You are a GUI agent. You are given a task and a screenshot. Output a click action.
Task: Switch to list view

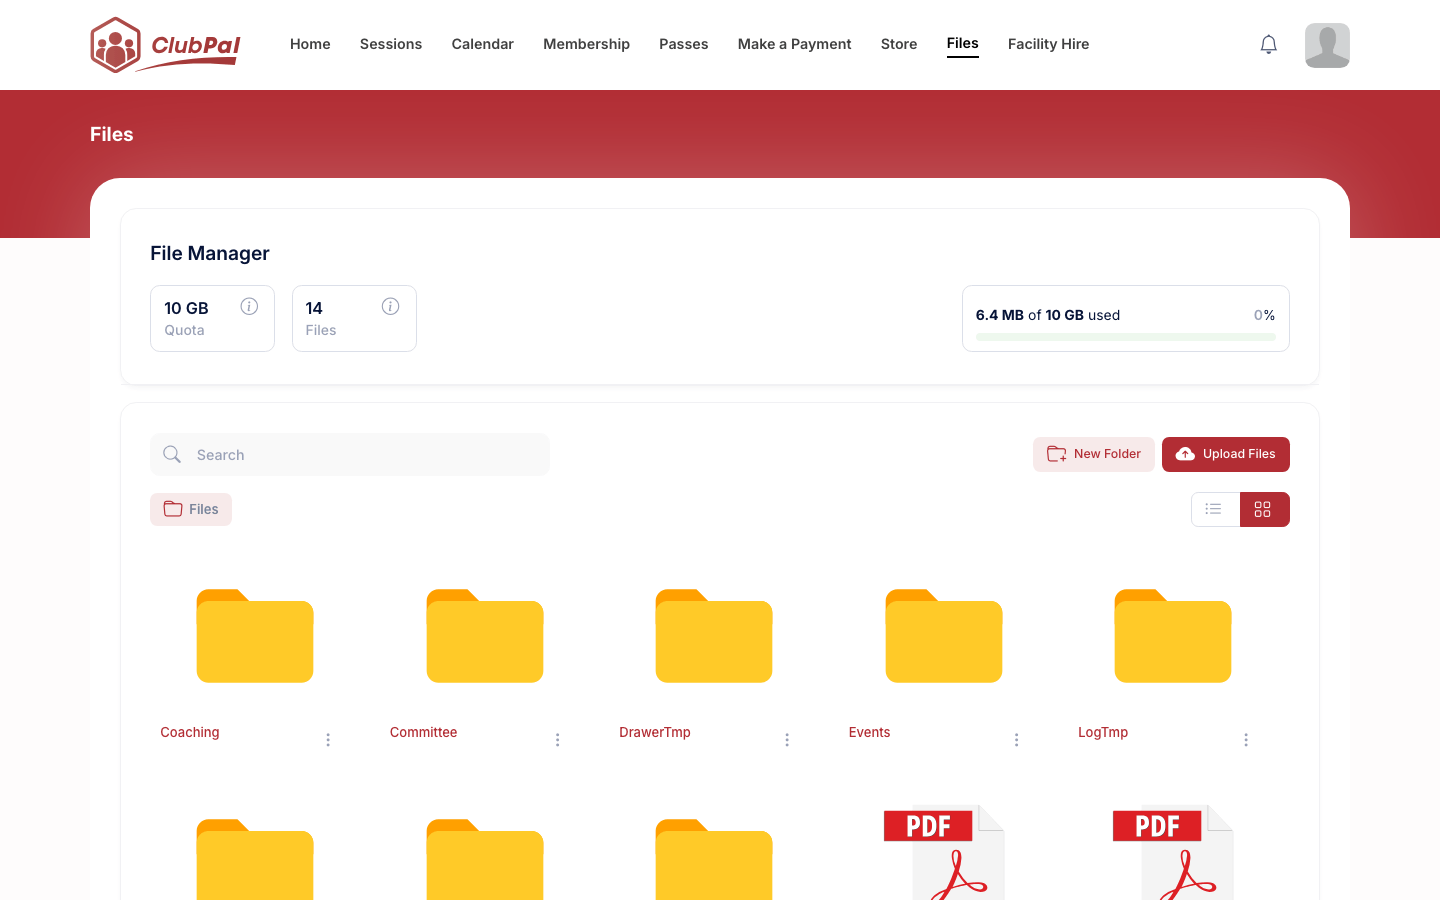coord(1215,509)
